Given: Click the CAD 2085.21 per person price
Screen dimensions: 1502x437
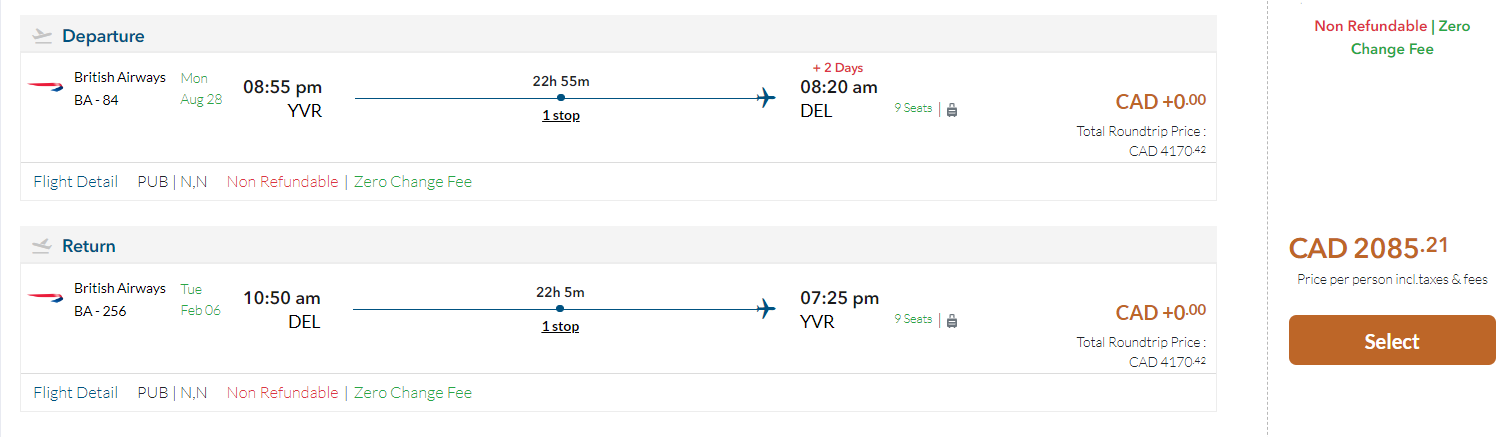Looking at the screenshot, I should pyautogui.click(x=1368, y=248).
